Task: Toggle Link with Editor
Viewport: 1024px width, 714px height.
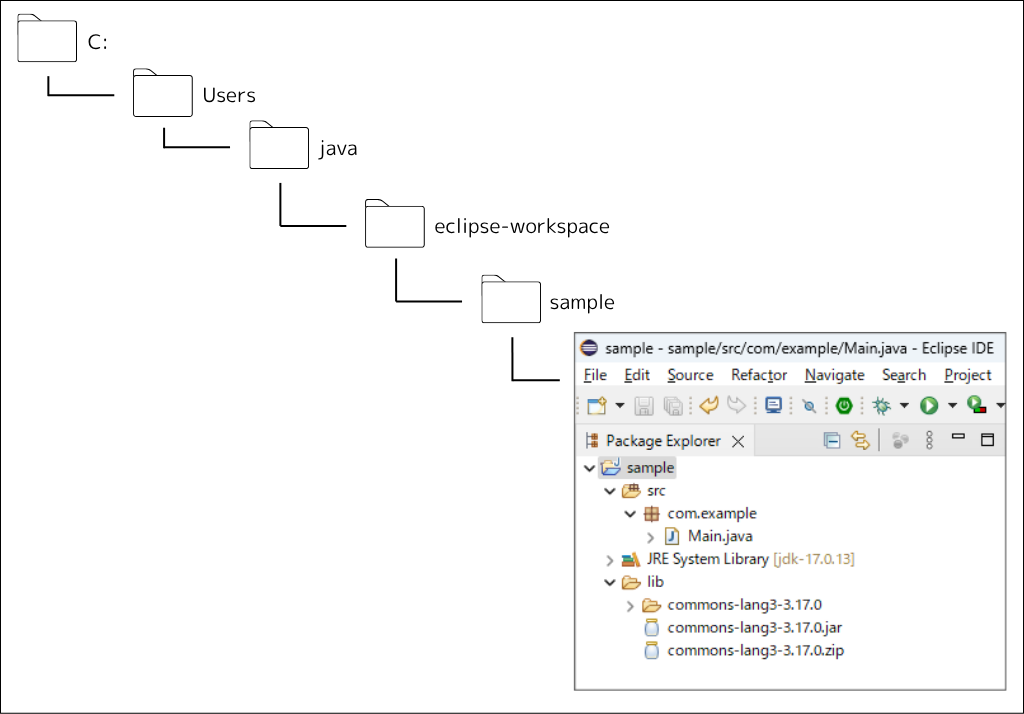Action: click(x=860, y=441)
